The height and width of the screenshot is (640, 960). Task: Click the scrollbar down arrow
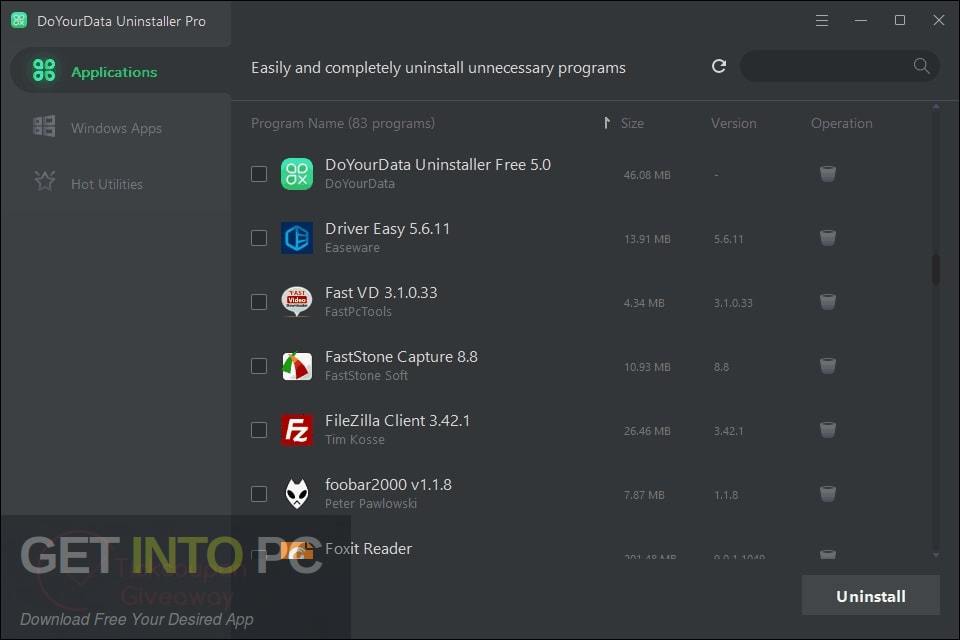[x=936, y=555]
